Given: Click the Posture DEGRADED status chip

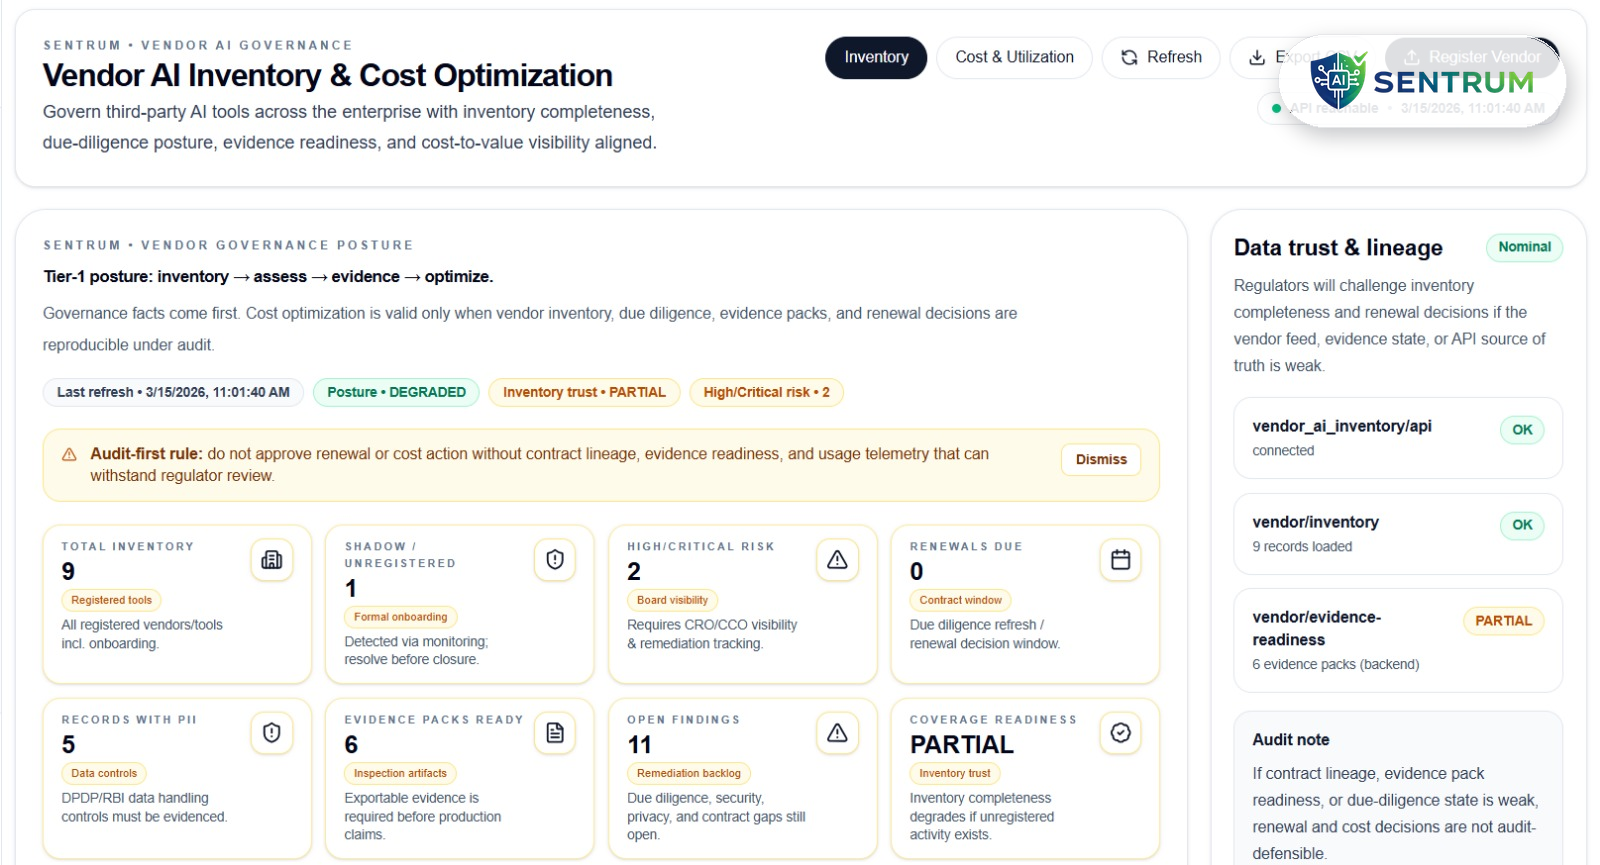Looking at the screenshot, I should (x=396, y=392).
